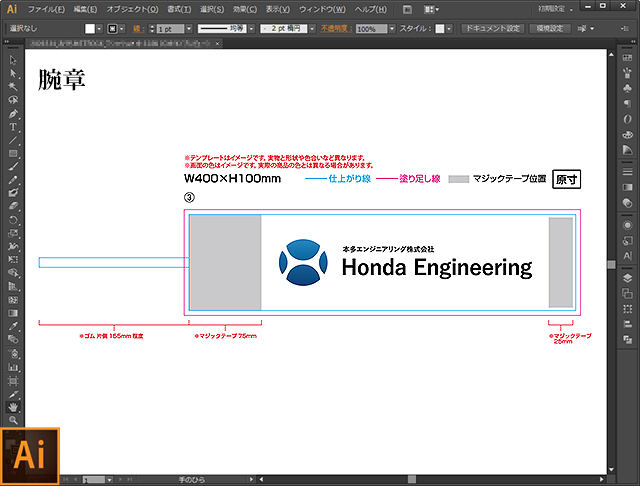Open the stroke color dropdown arrow

[x=122, y=29]
